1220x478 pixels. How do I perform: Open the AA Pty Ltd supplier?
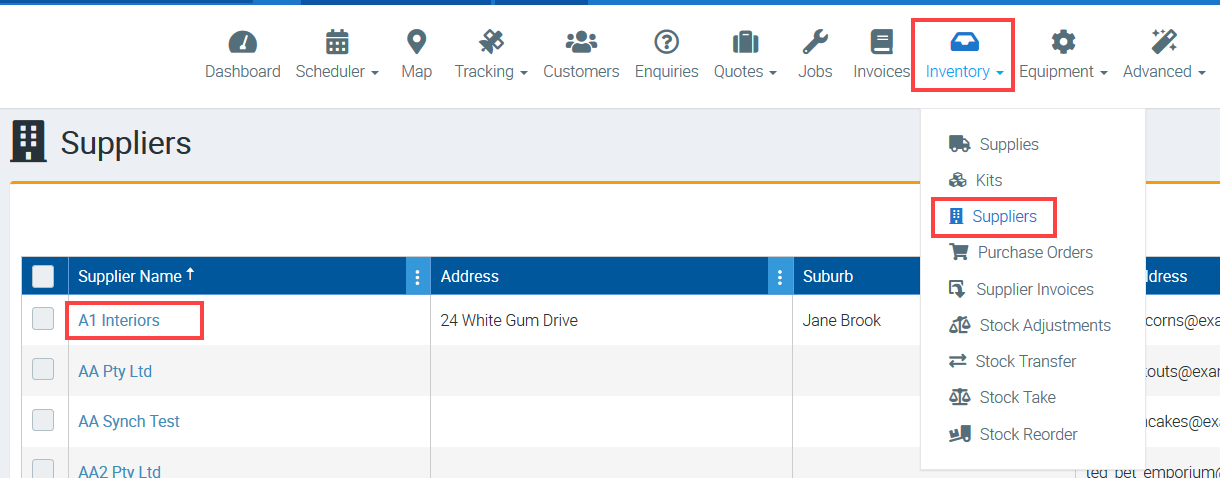[115, 371]
